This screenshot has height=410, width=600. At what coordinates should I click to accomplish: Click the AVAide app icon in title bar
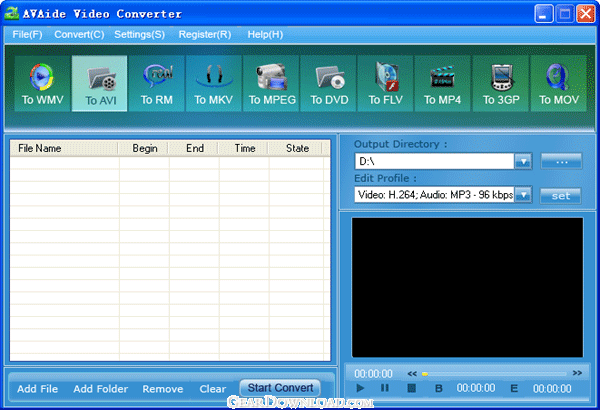[11, 14]
